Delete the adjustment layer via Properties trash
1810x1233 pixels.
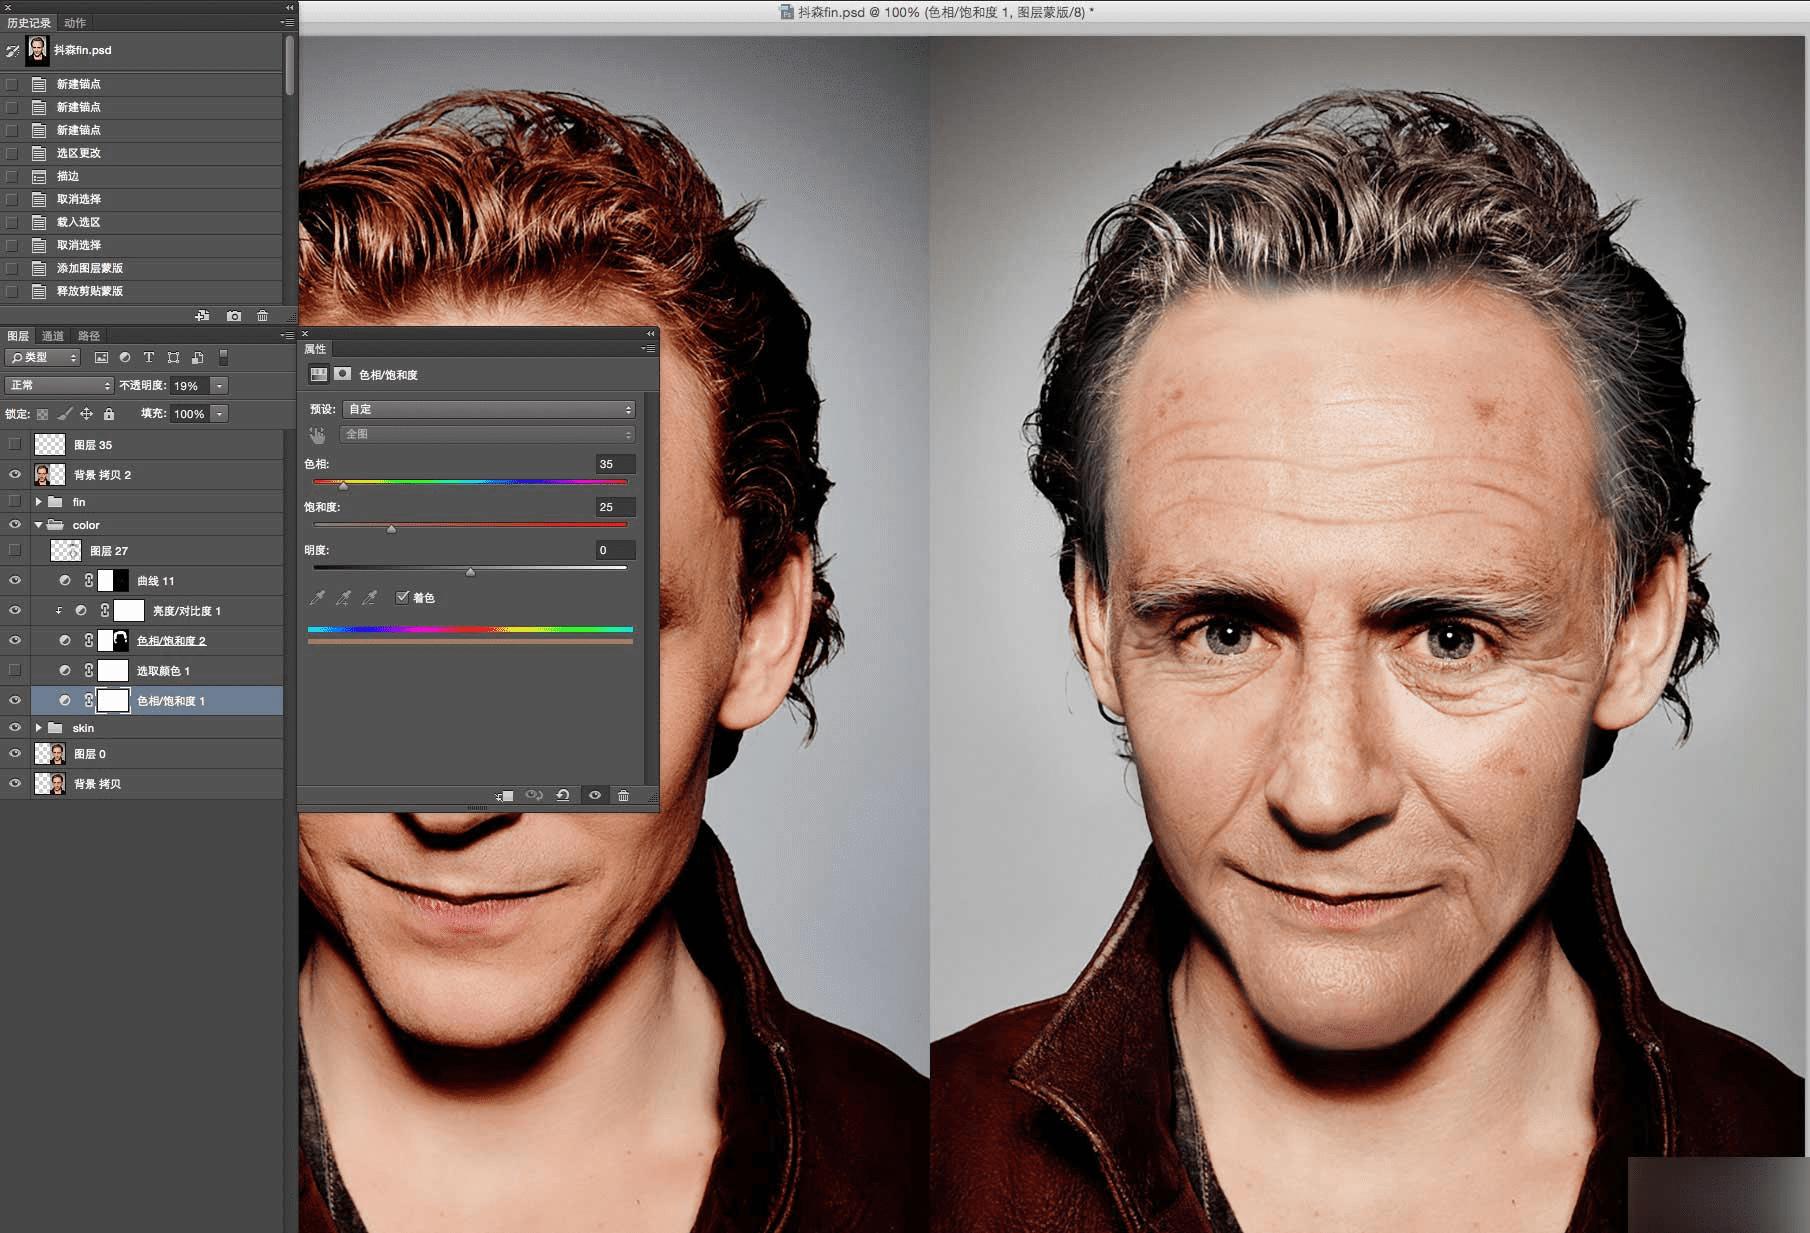(x=623, y=795)
